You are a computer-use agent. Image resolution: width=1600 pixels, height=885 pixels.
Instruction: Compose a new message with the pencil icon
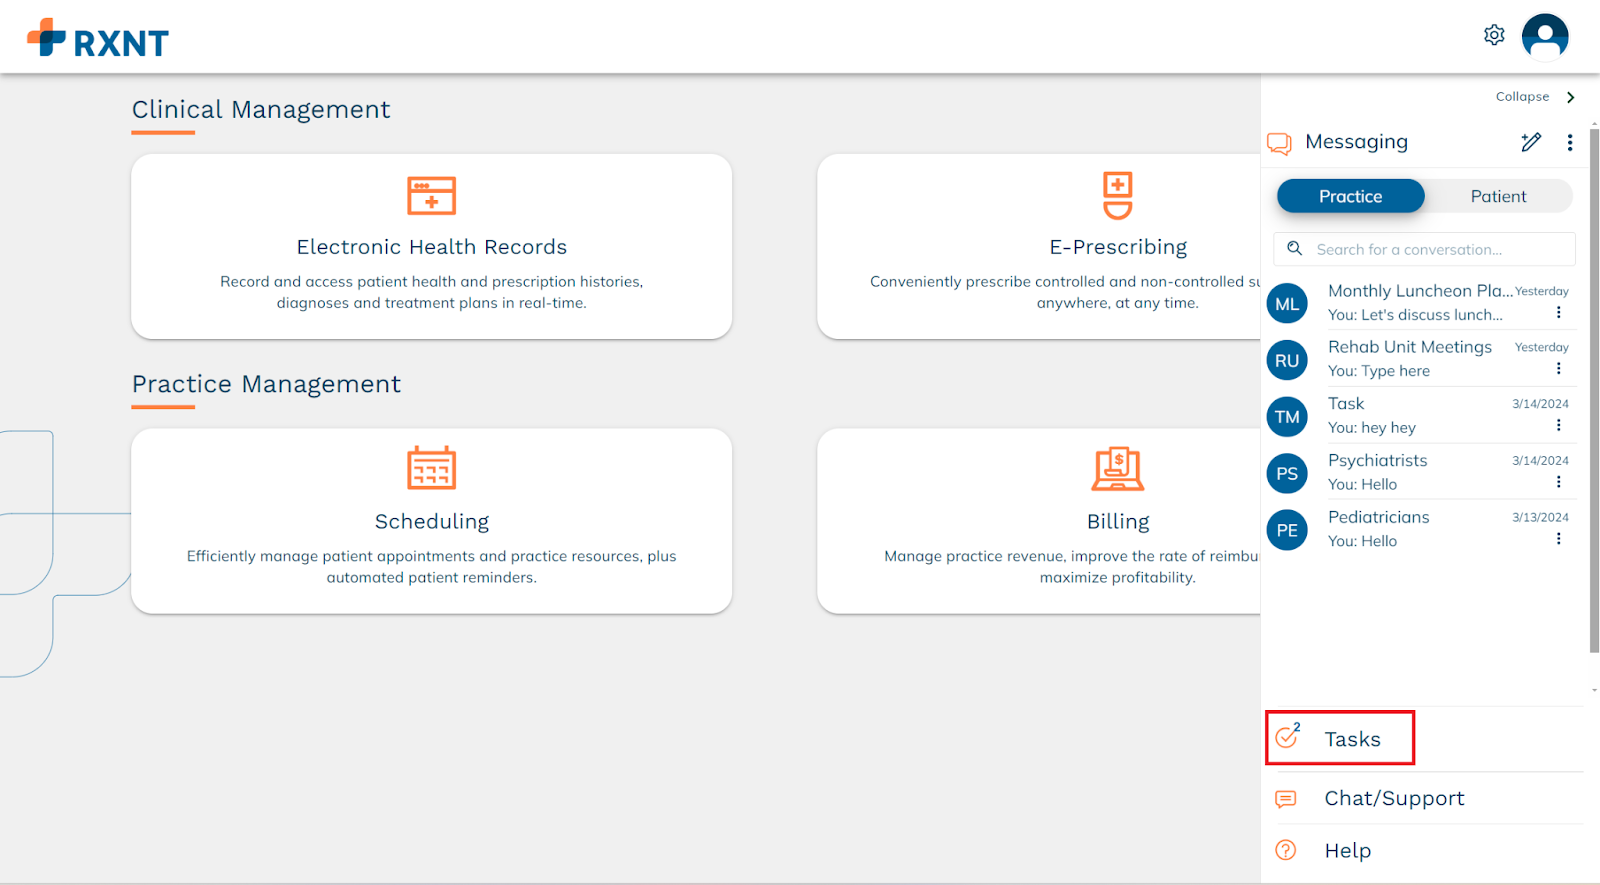point(1531,142)
